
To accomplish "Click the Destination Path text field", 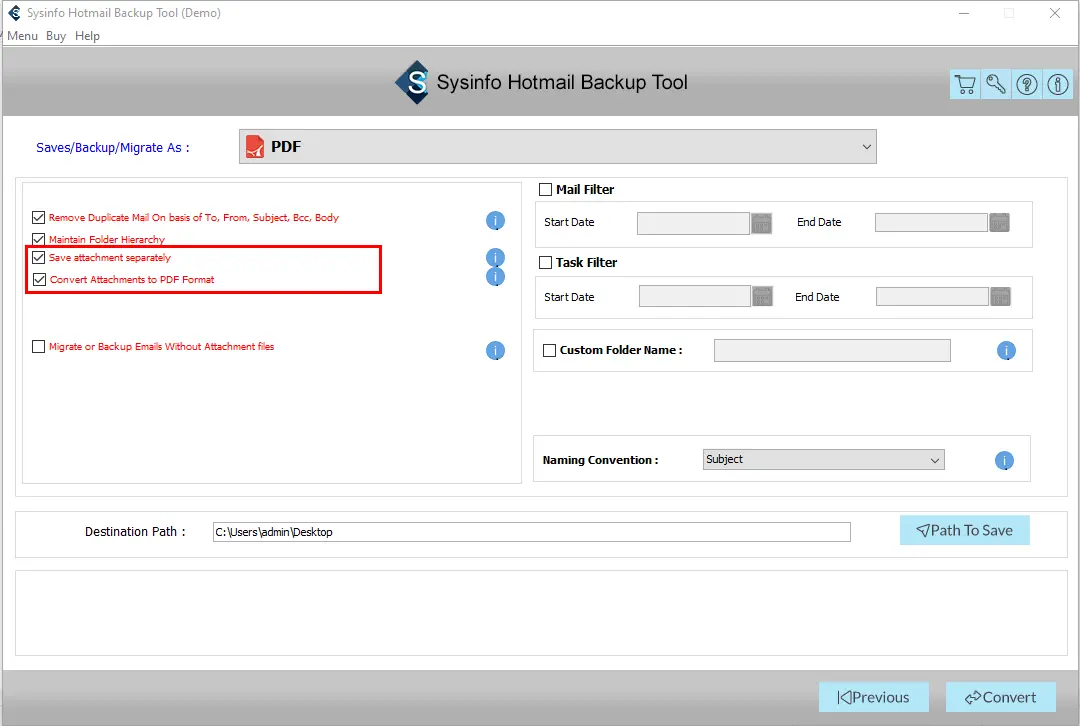I will point(531,532).
